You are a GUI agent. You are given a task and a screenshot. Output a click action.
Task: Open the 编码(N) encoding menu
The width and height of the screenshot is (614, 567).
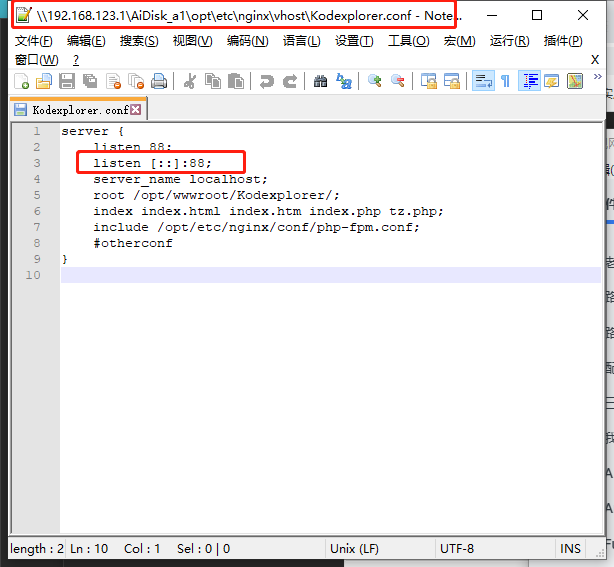[247, 41]
